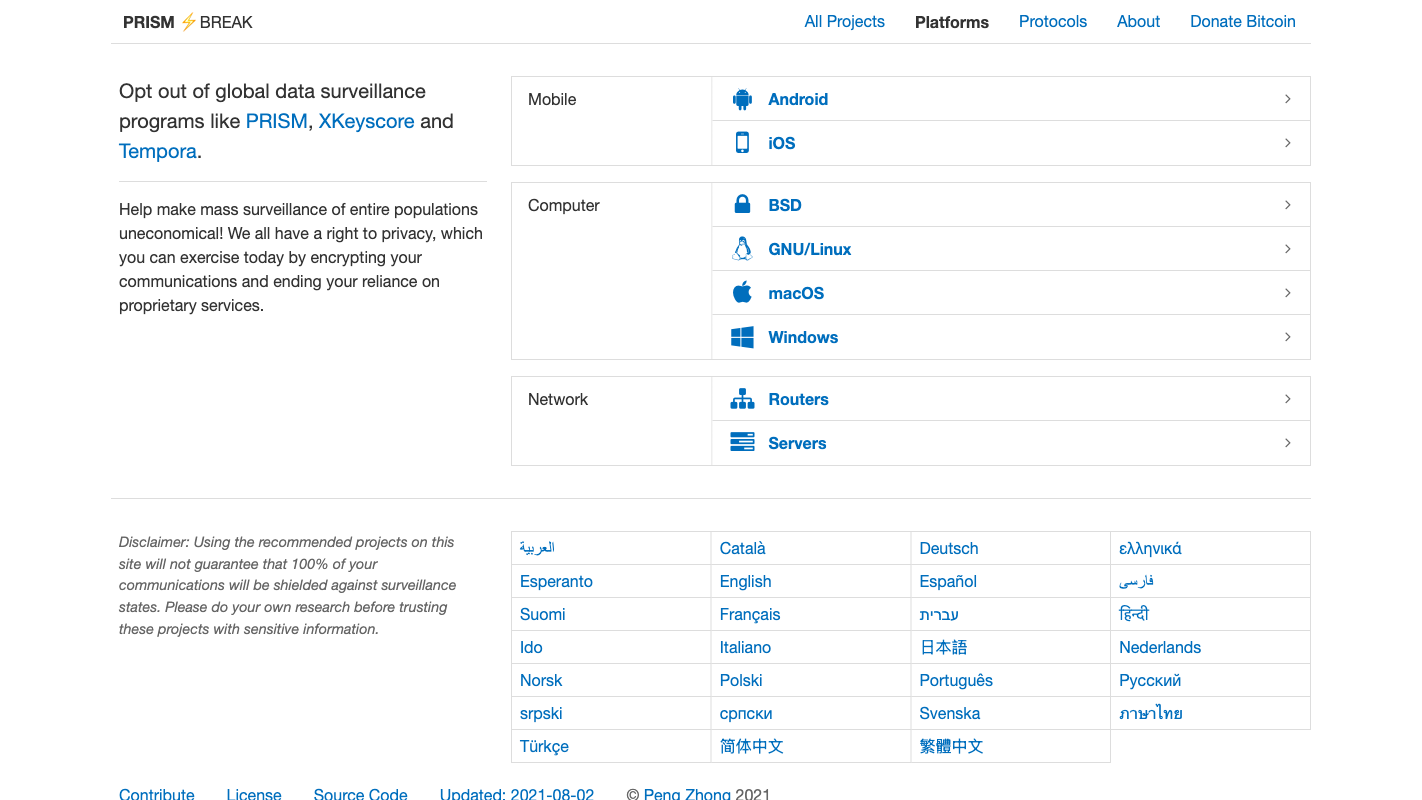The height and width of the screenshot is (800, 1422).
Task: Switch language to Norsk
Action: click(x=541, y=680)
